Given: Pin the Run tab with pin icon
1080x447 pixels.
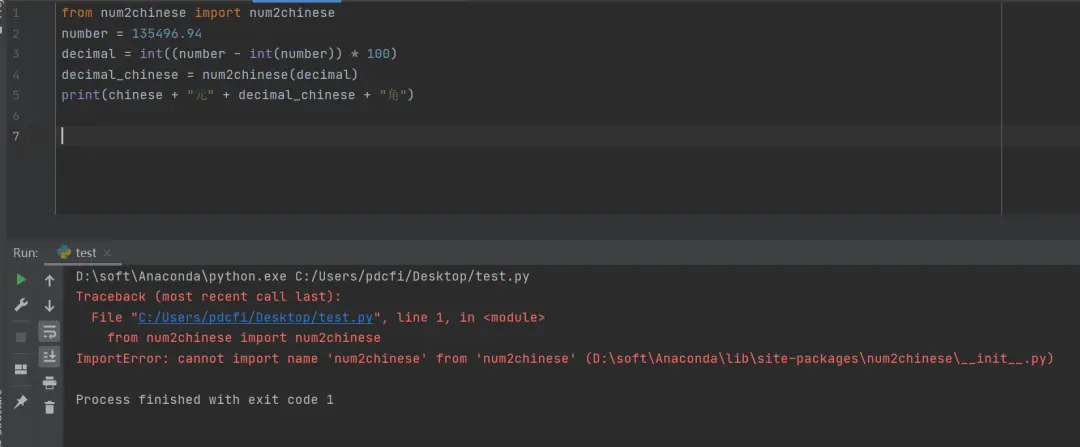Looking at the screenshot, I should [x=21, y=401].
